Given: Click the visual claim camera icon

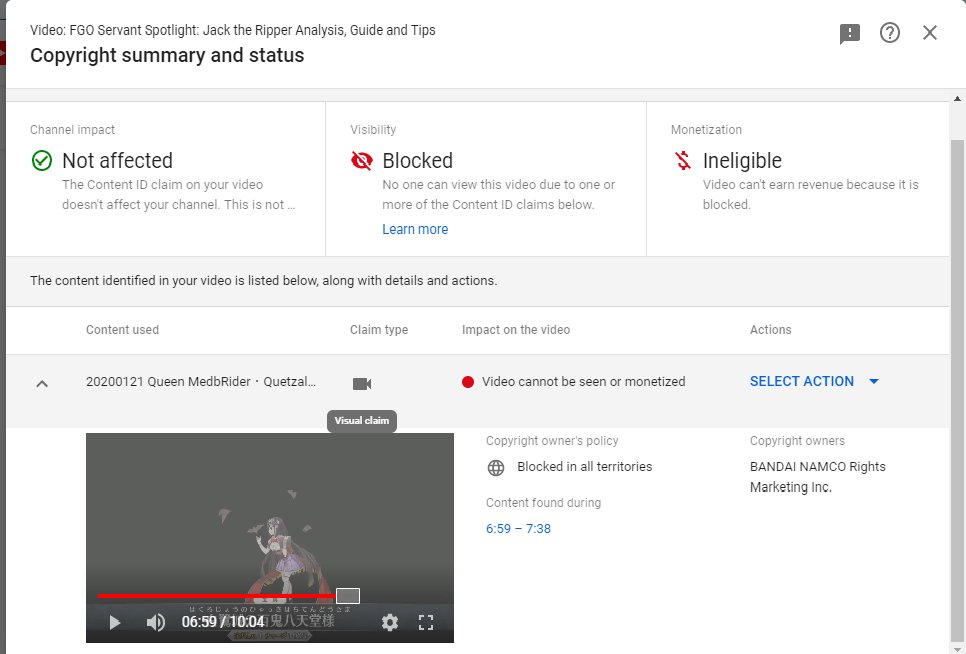Looking at the screenshot, I should coord(362,384).
